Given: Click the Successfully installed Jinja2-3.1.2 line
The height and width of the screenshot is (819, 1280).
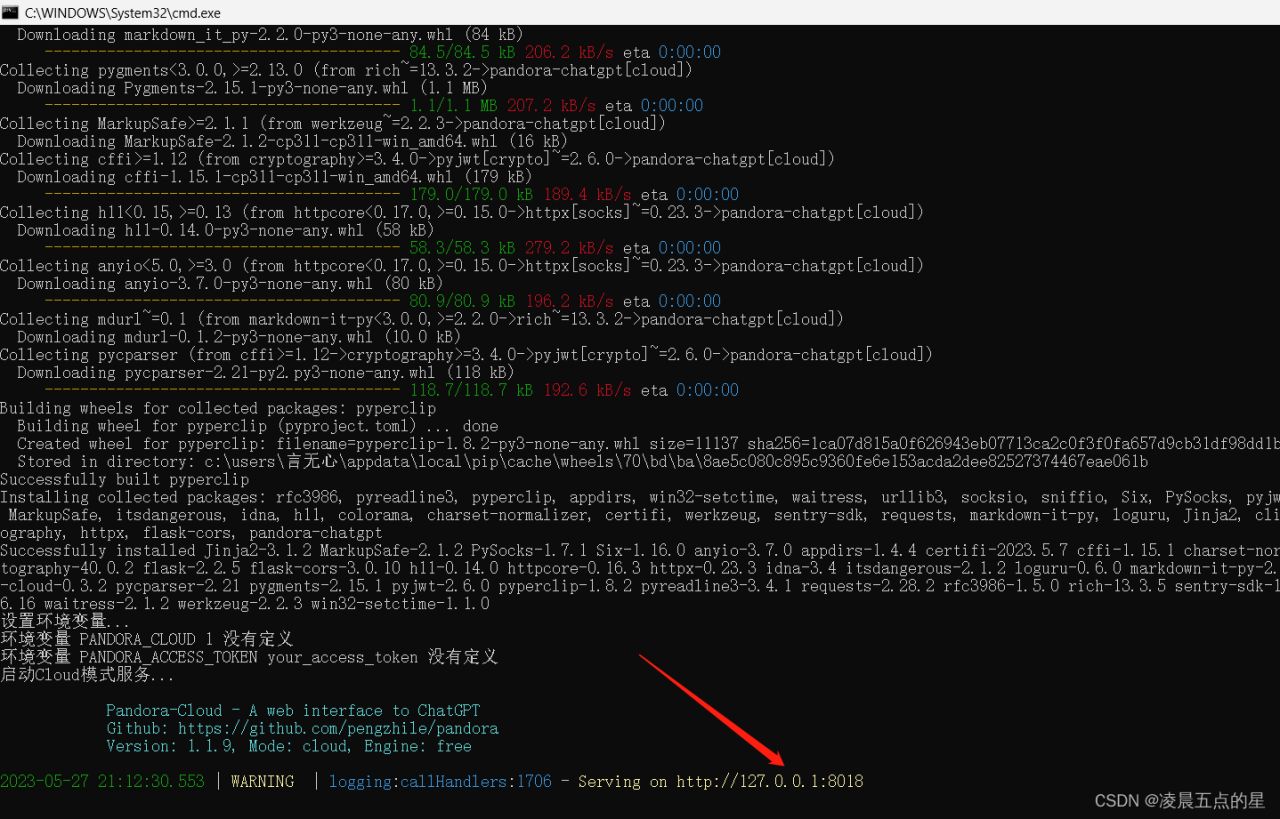Looking at the screenshot, I should pos(640,550).
